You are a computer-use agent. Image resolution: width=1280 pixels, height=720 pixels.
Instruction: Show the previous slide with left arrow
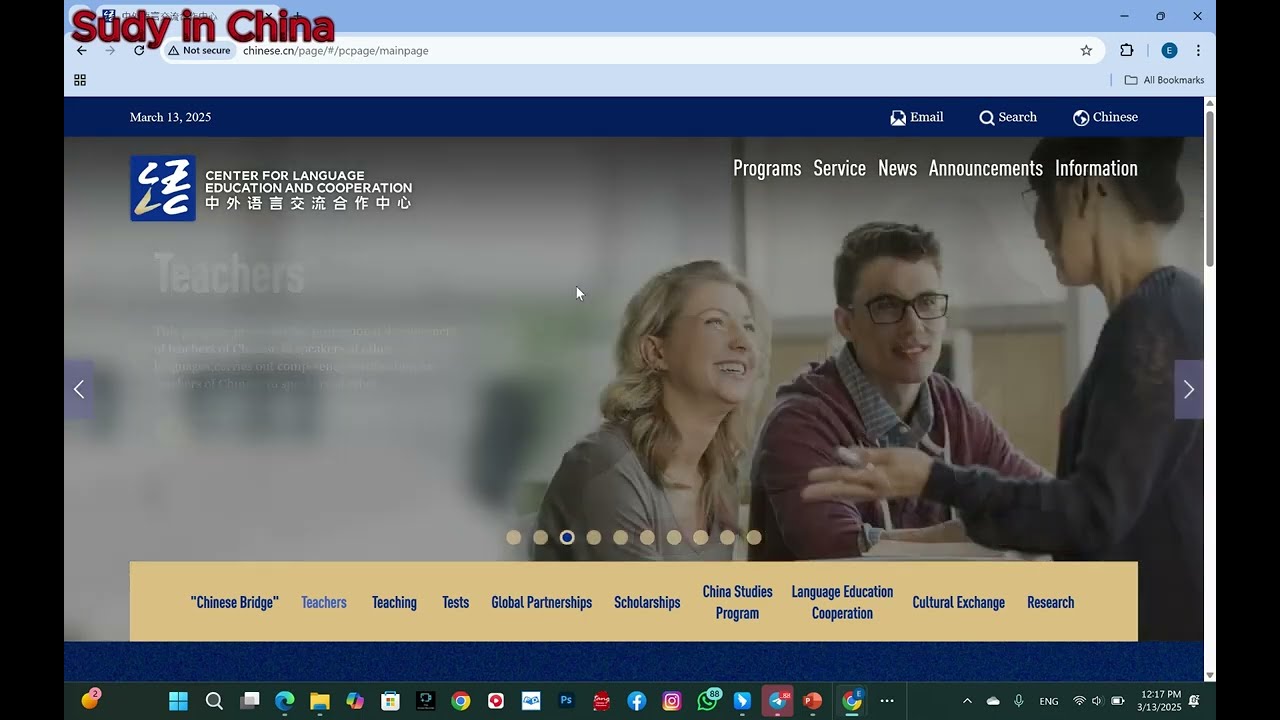79,389
